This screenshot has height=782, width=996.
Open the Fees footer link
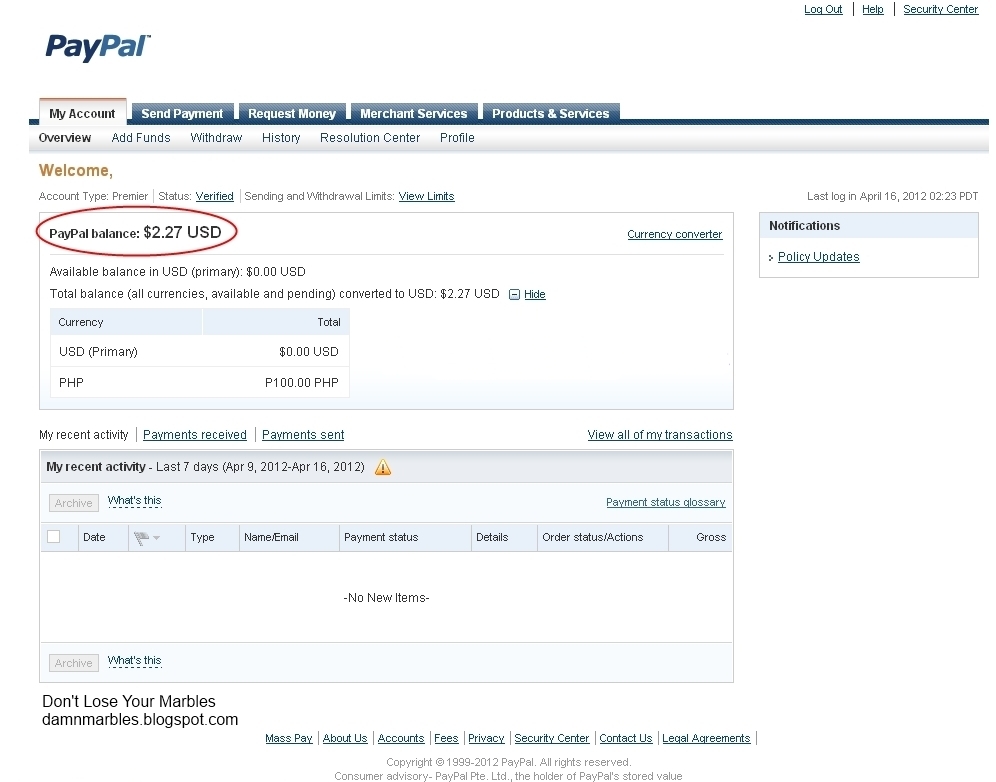click(x=446, y=738)
